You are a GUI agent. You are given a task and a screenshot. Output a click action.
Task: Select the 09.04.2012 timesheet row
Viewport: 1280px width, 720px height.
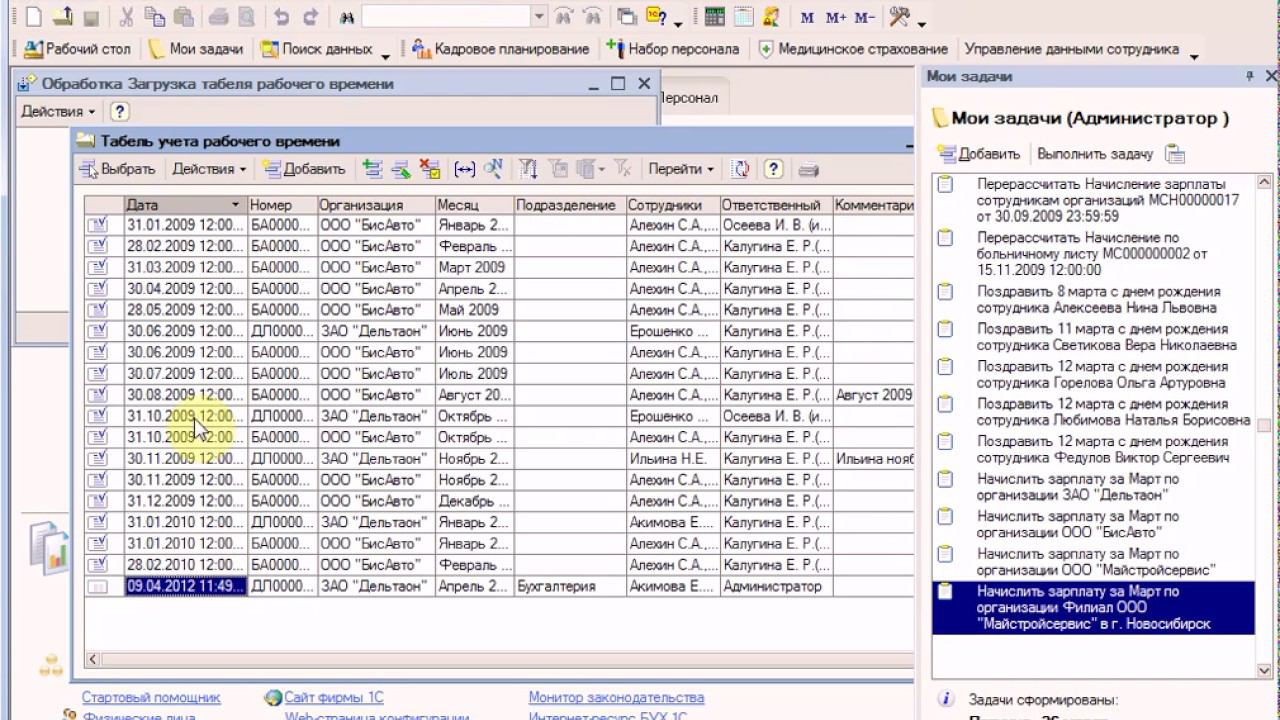tap(499, 587)
